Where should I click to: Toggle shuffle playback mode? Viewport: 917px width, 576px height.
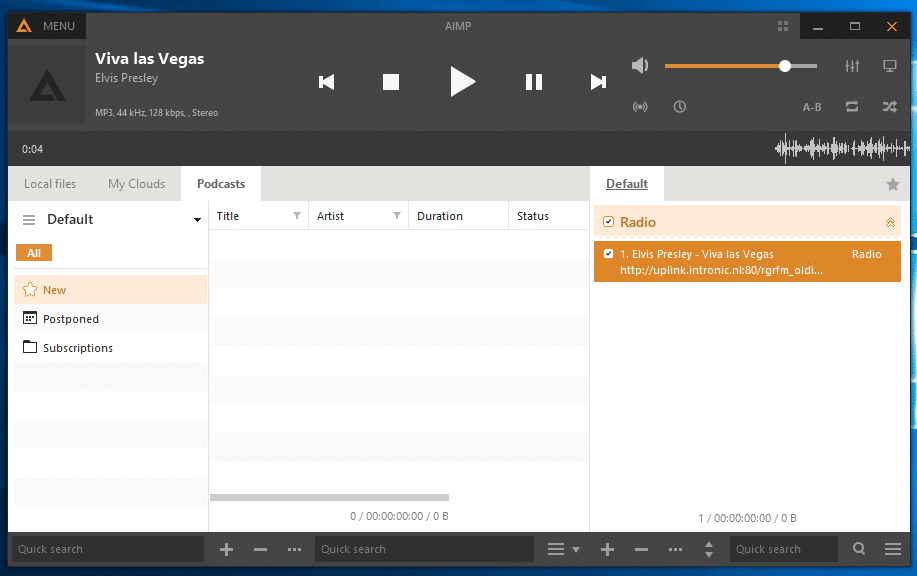(889, 106)
